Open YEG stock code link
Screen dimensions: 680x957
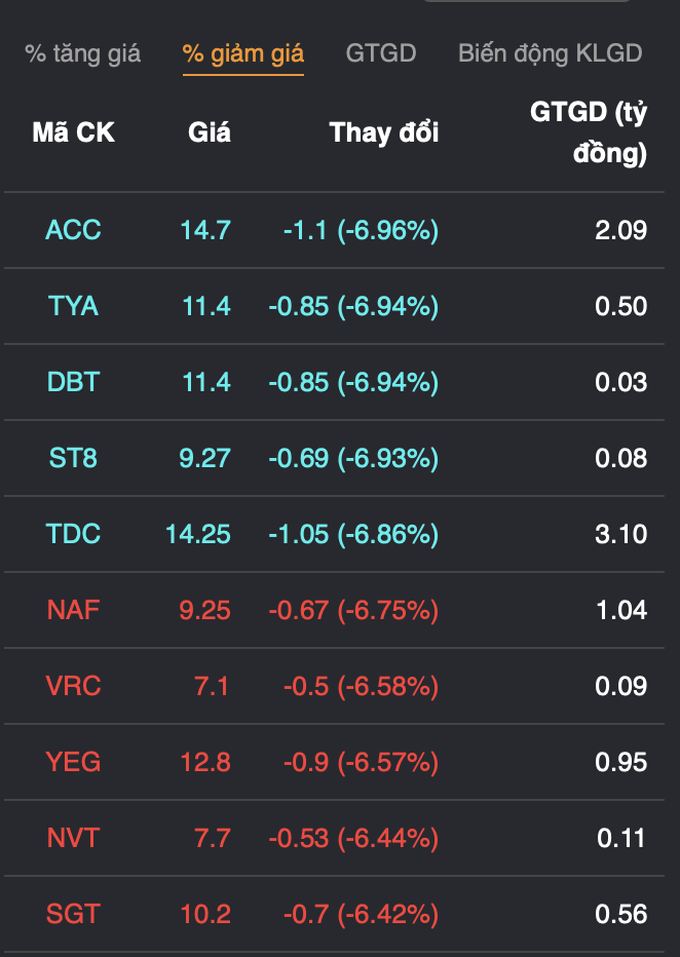click(73, 762)
